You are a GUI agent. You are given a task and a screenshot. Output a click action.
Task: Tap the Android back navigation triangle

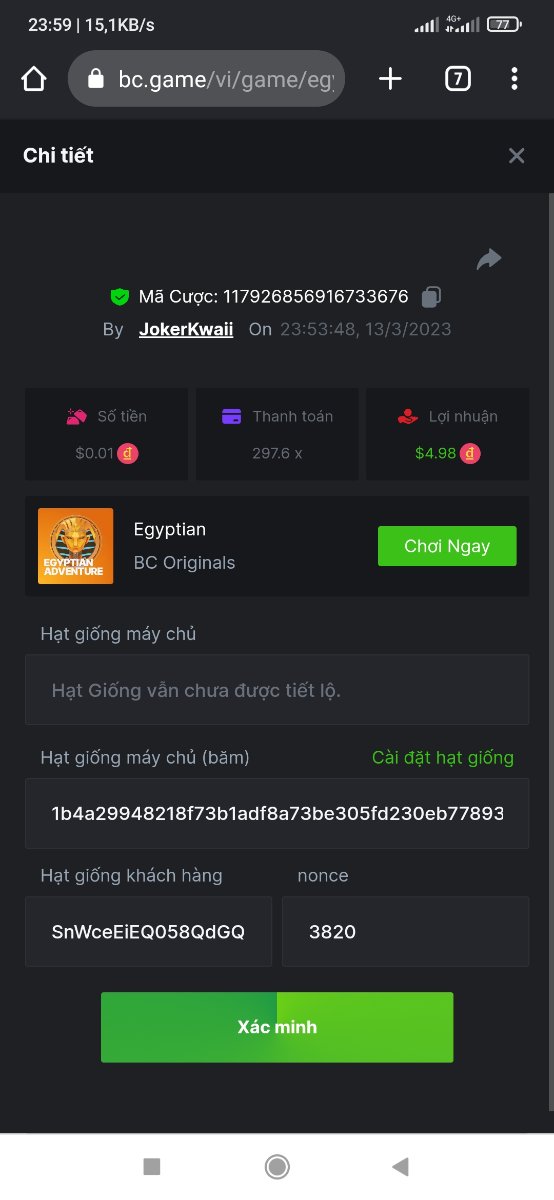pos(401,1166)
